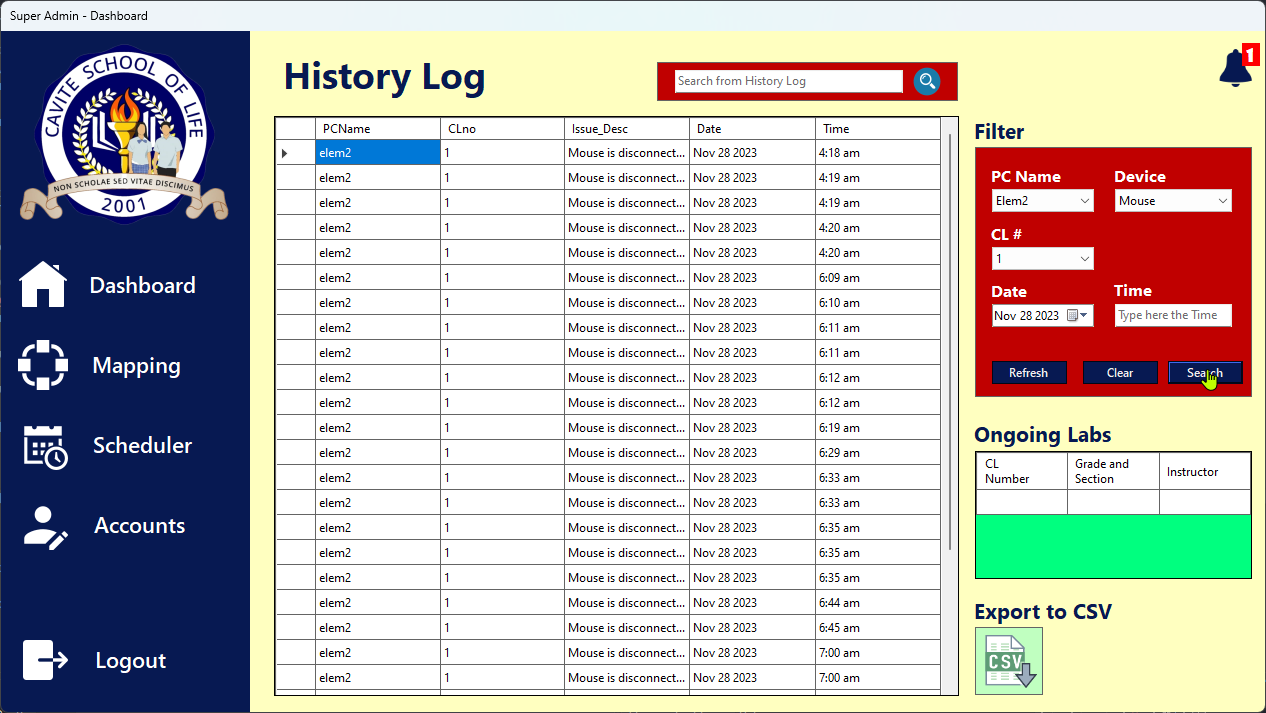The image size is (1266, 713).
Task: Click the Scheduler calendar icon
Action: tap(45, 446)
